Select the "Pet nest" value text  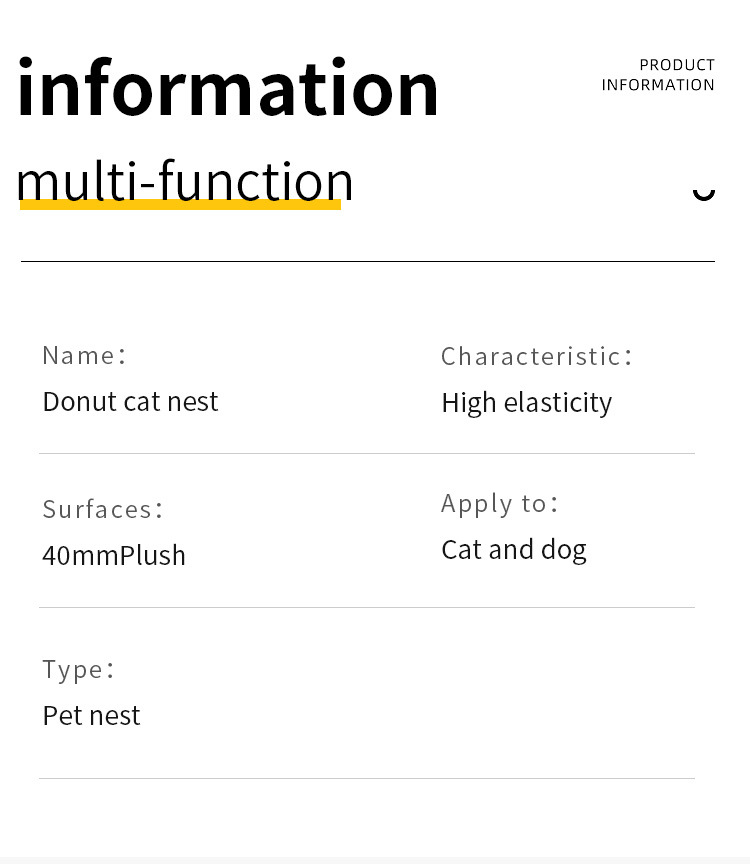[x=91, y=715]
